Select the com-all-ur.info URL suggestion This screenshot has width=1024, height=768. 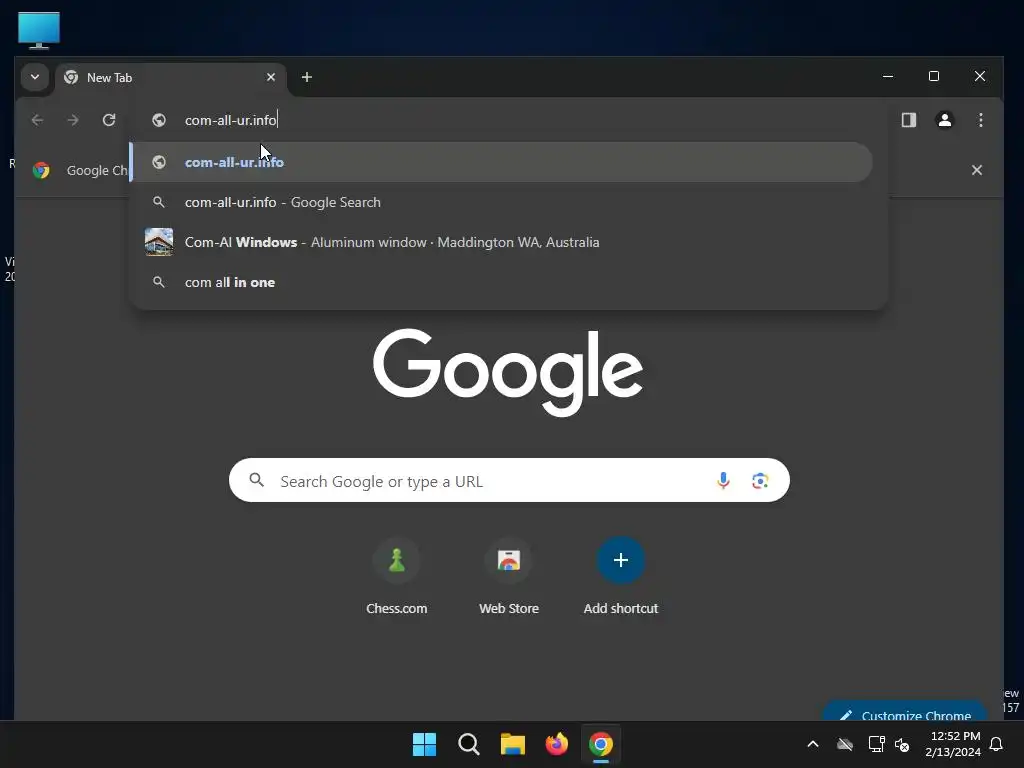click(501, 162)
